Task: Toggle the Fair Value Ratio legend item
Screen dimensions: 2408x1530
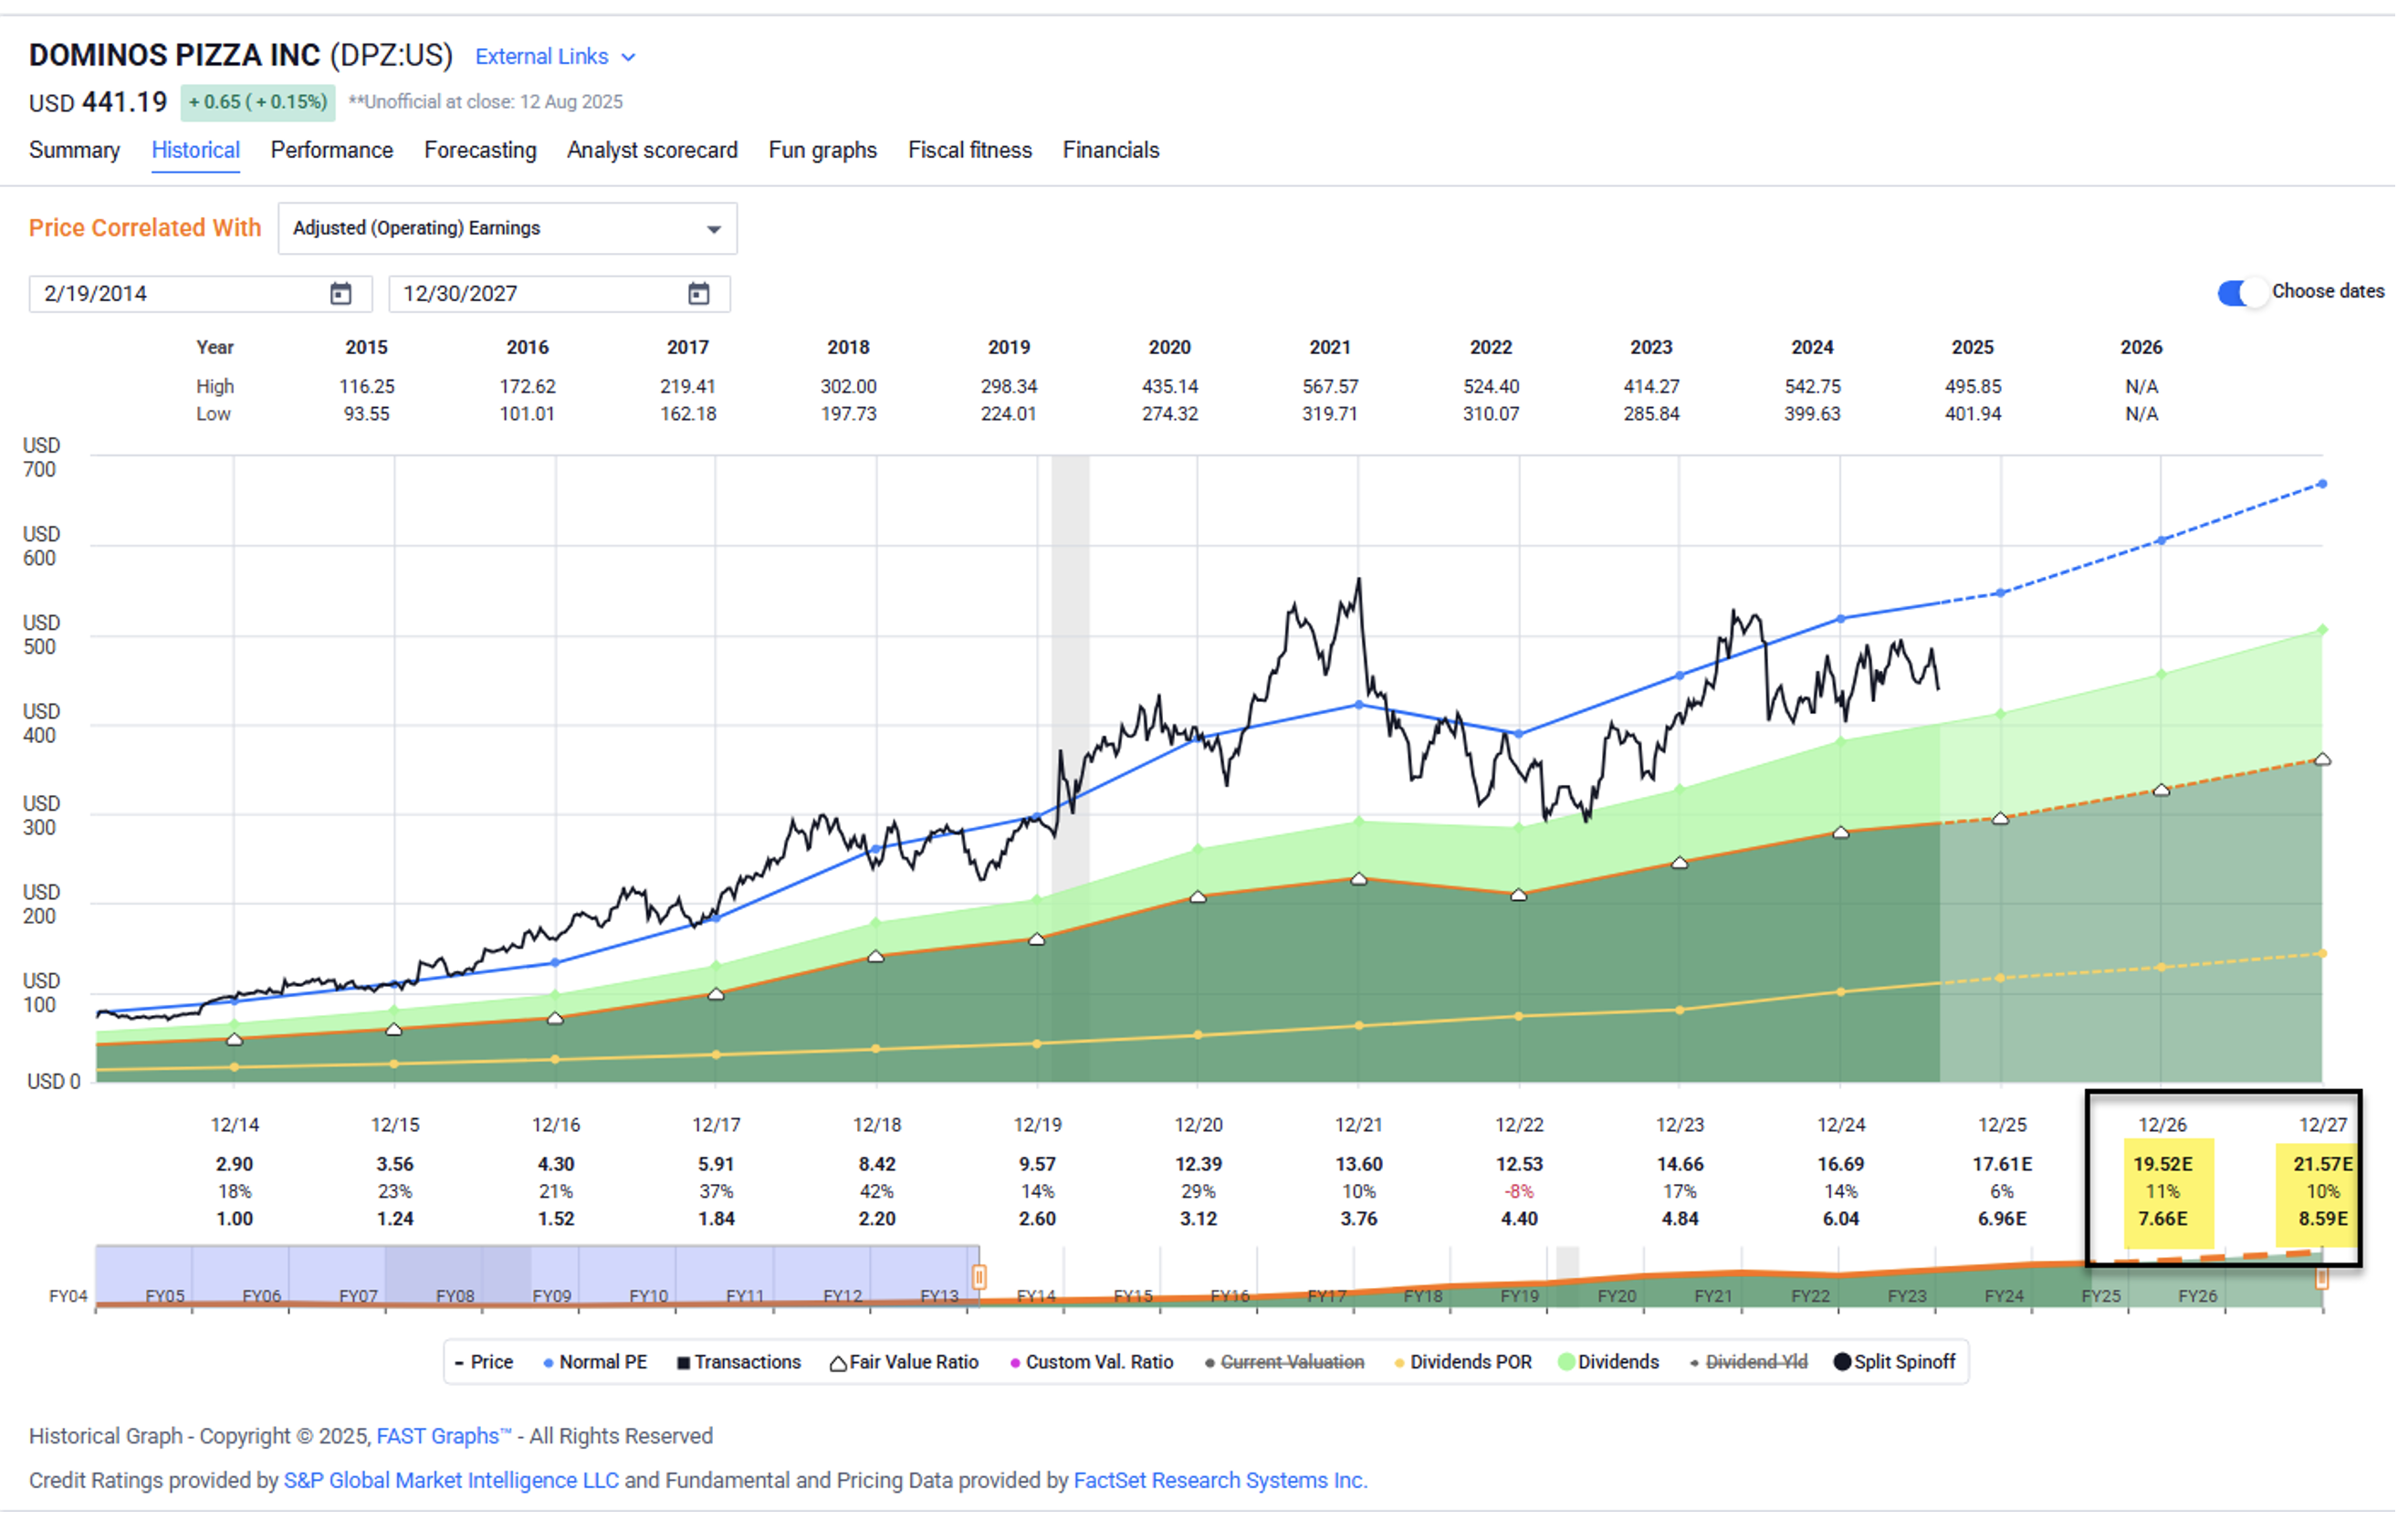Action: [905, 1362]
